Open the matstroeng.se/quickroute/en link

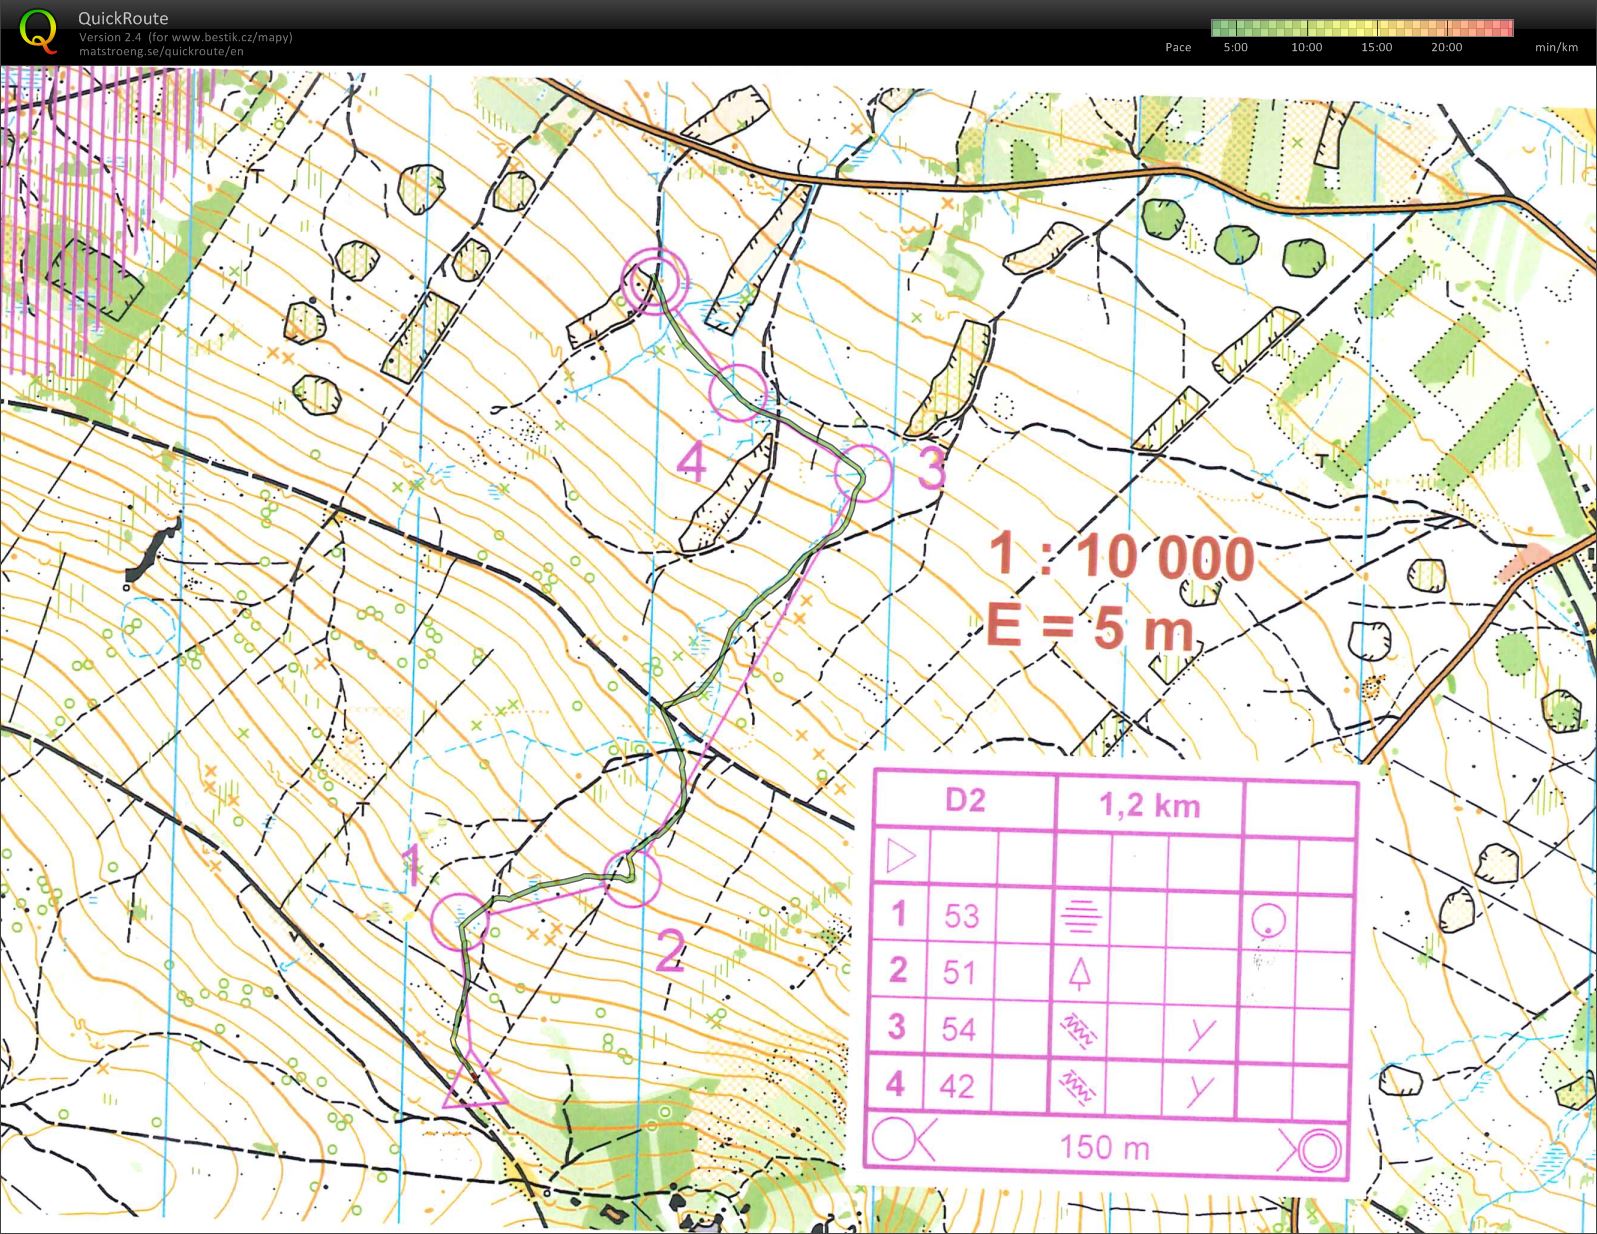tap(161, 51)
